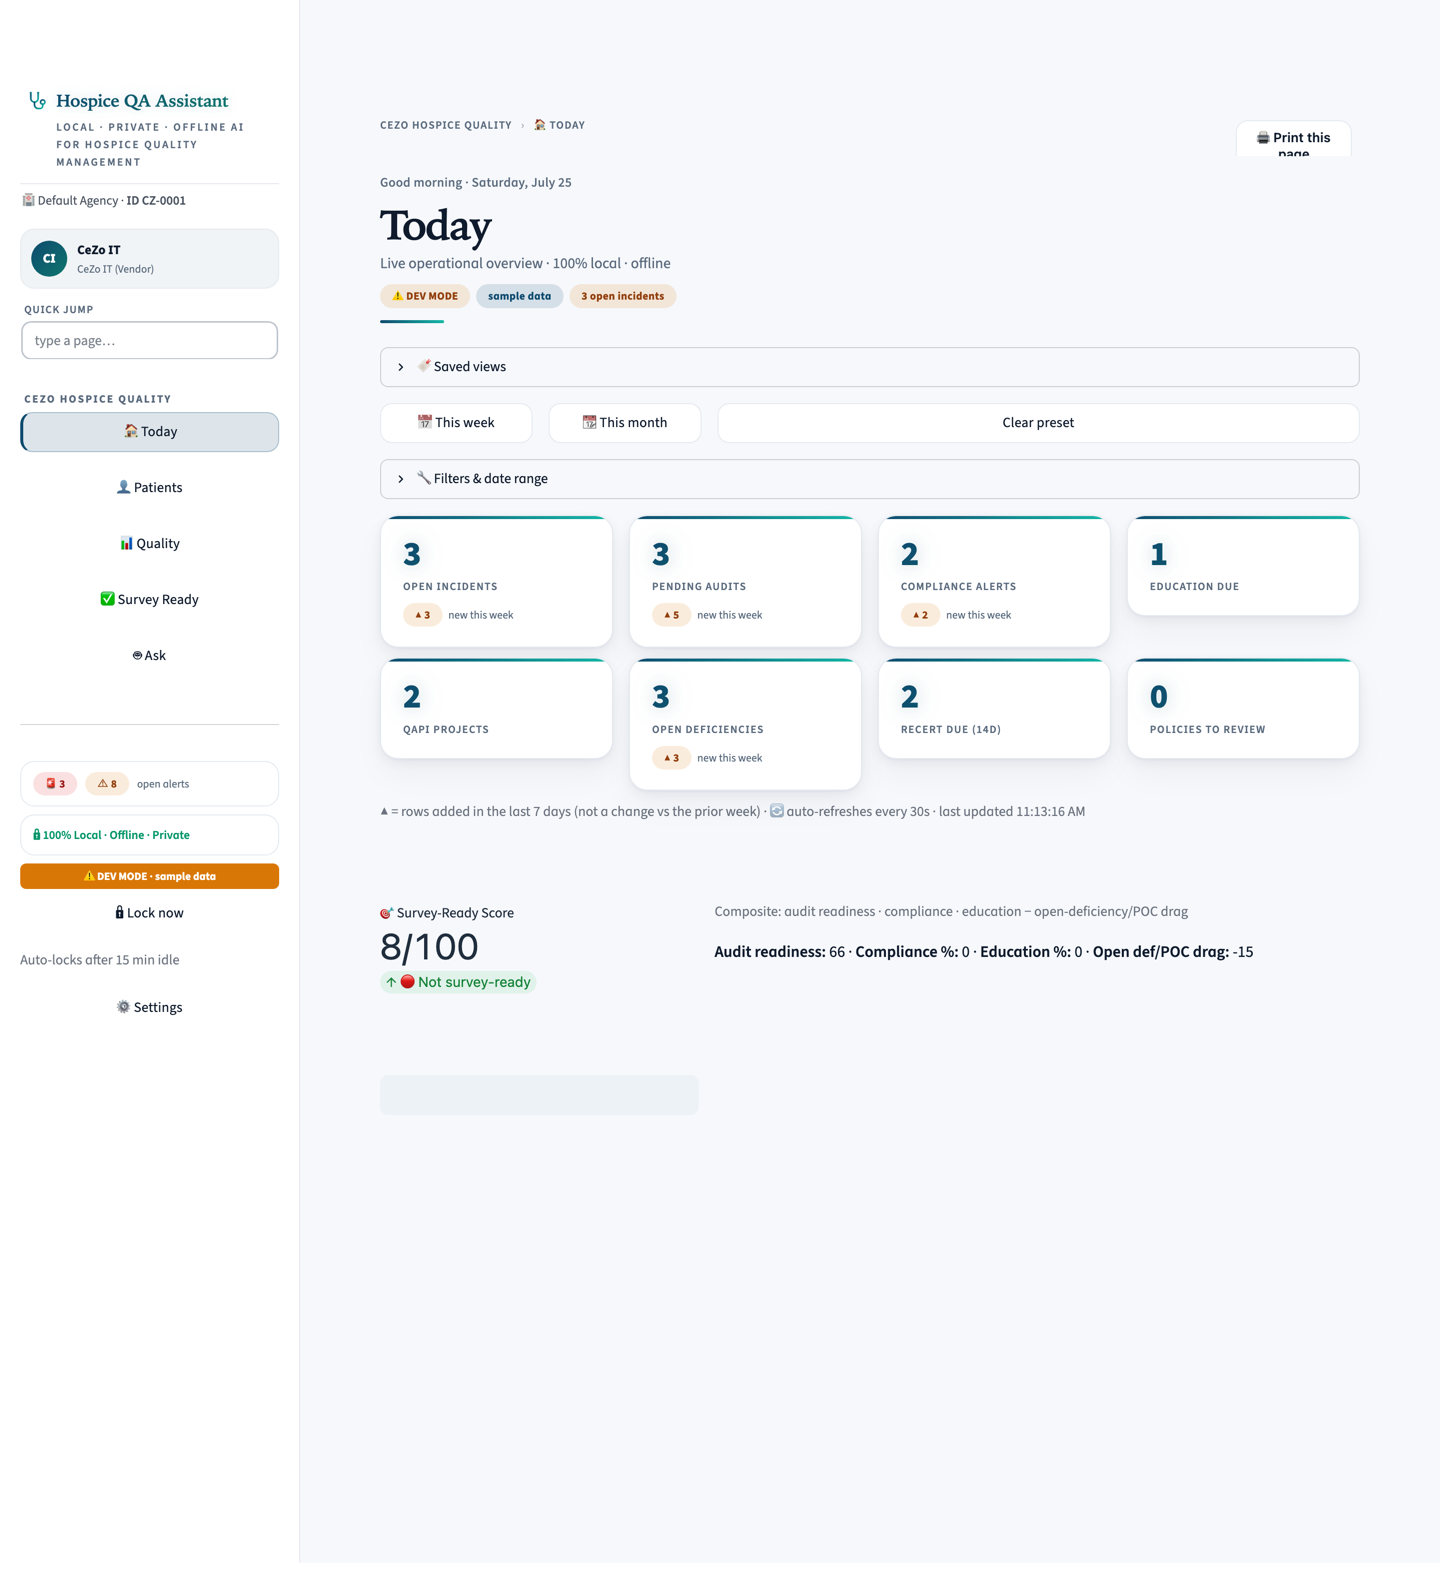Viewport: 1440px width, 1587px height.
Task: Click the Settings gear icon
Action: coord(123,1007)
